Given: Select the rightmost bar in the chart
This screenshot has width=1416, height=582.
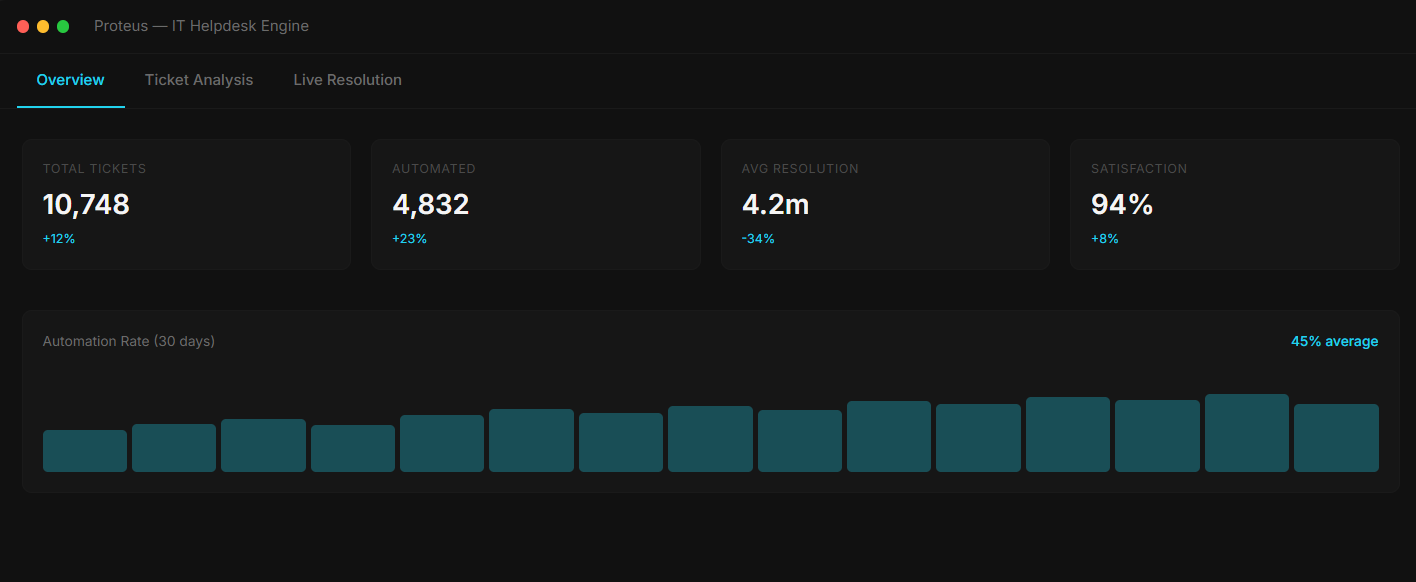Looking at the screenshot, I should pos(1336,438).
